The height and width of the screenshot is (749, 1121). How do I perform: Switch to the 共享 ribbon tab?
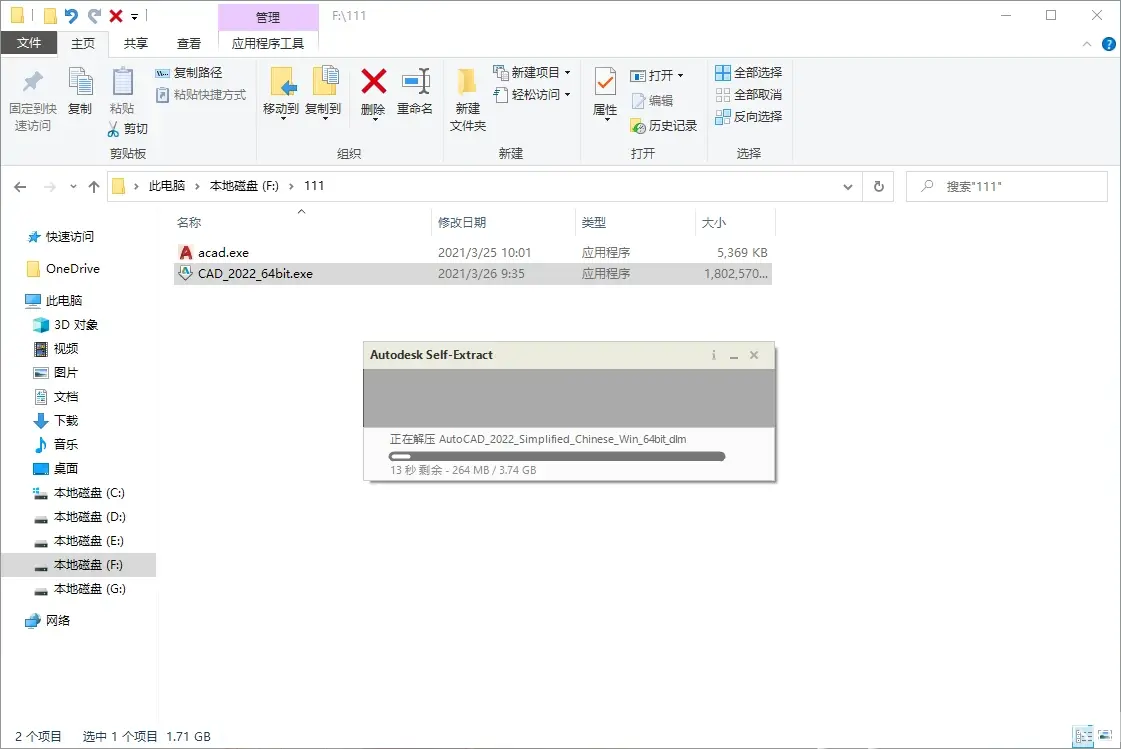(136, 44)
